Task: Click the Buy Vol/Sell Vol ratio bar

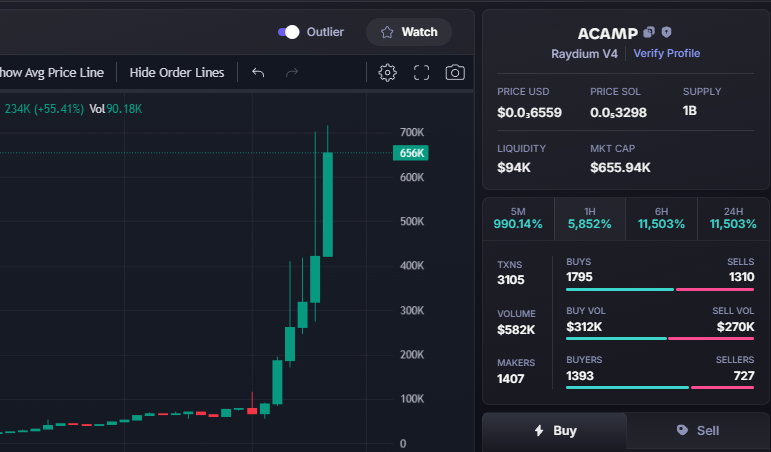Action: coord(660,338)
